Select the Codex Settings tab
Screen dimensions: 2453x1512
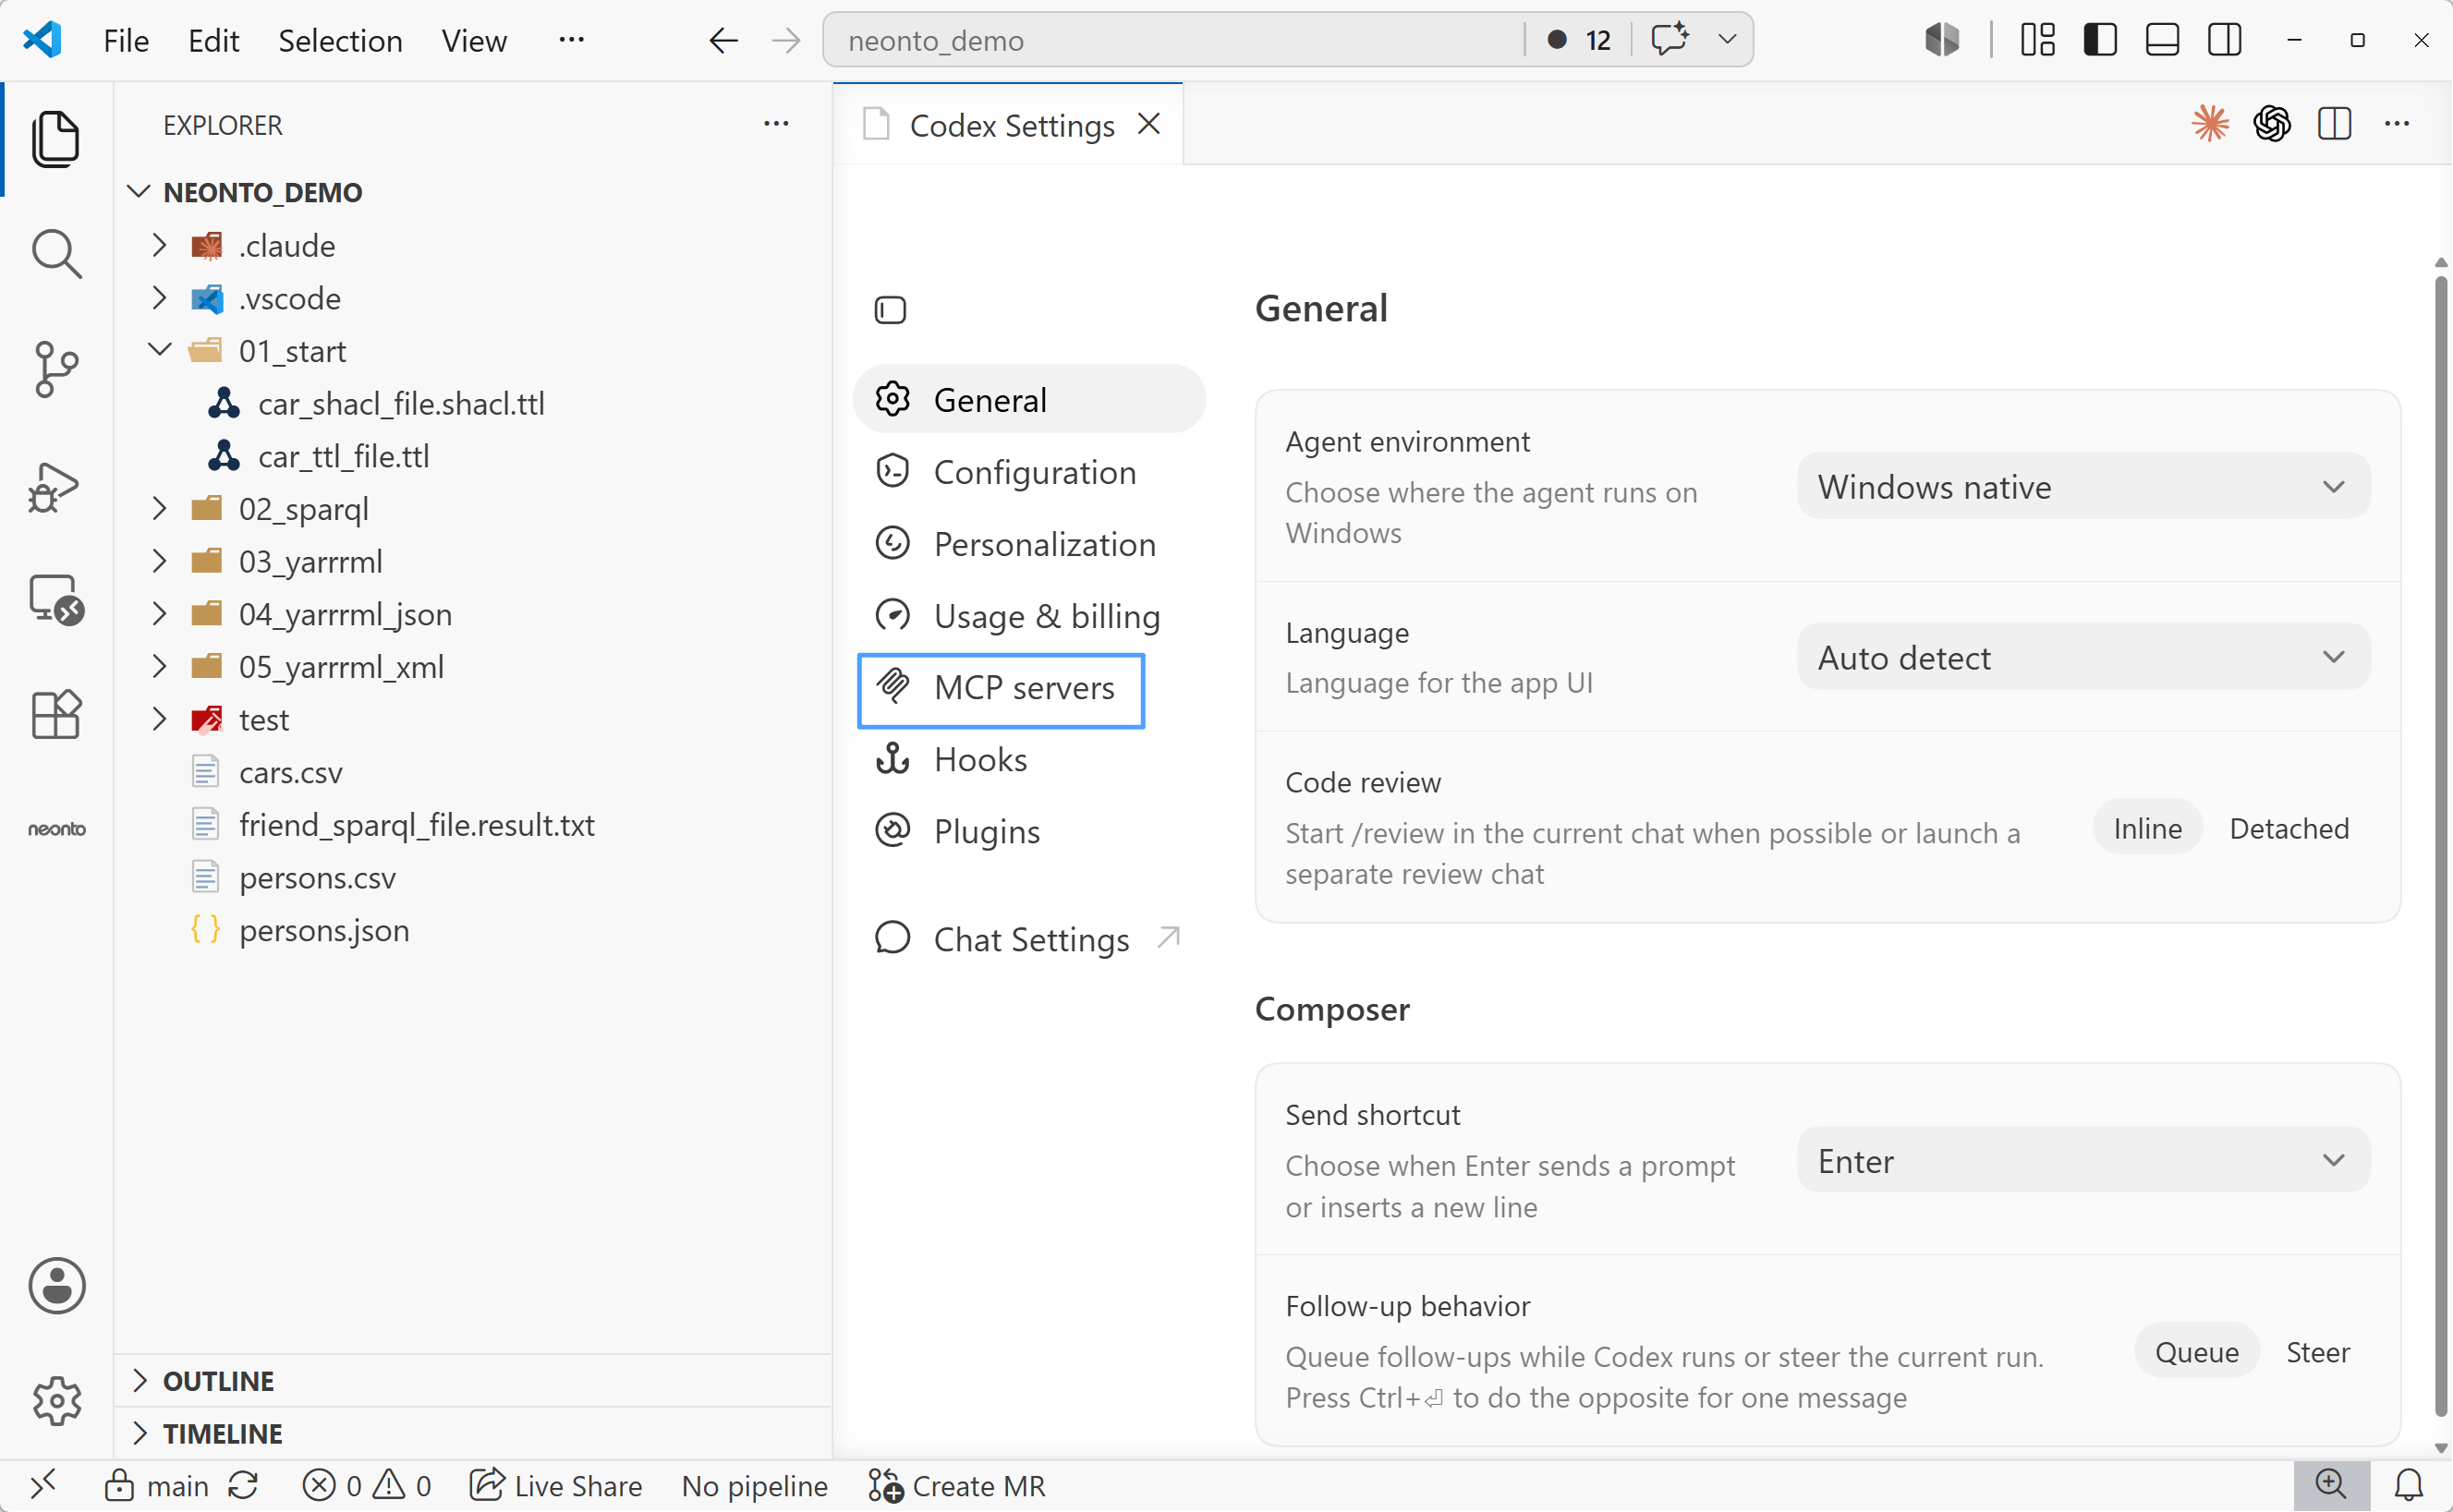coord(1008,125)
